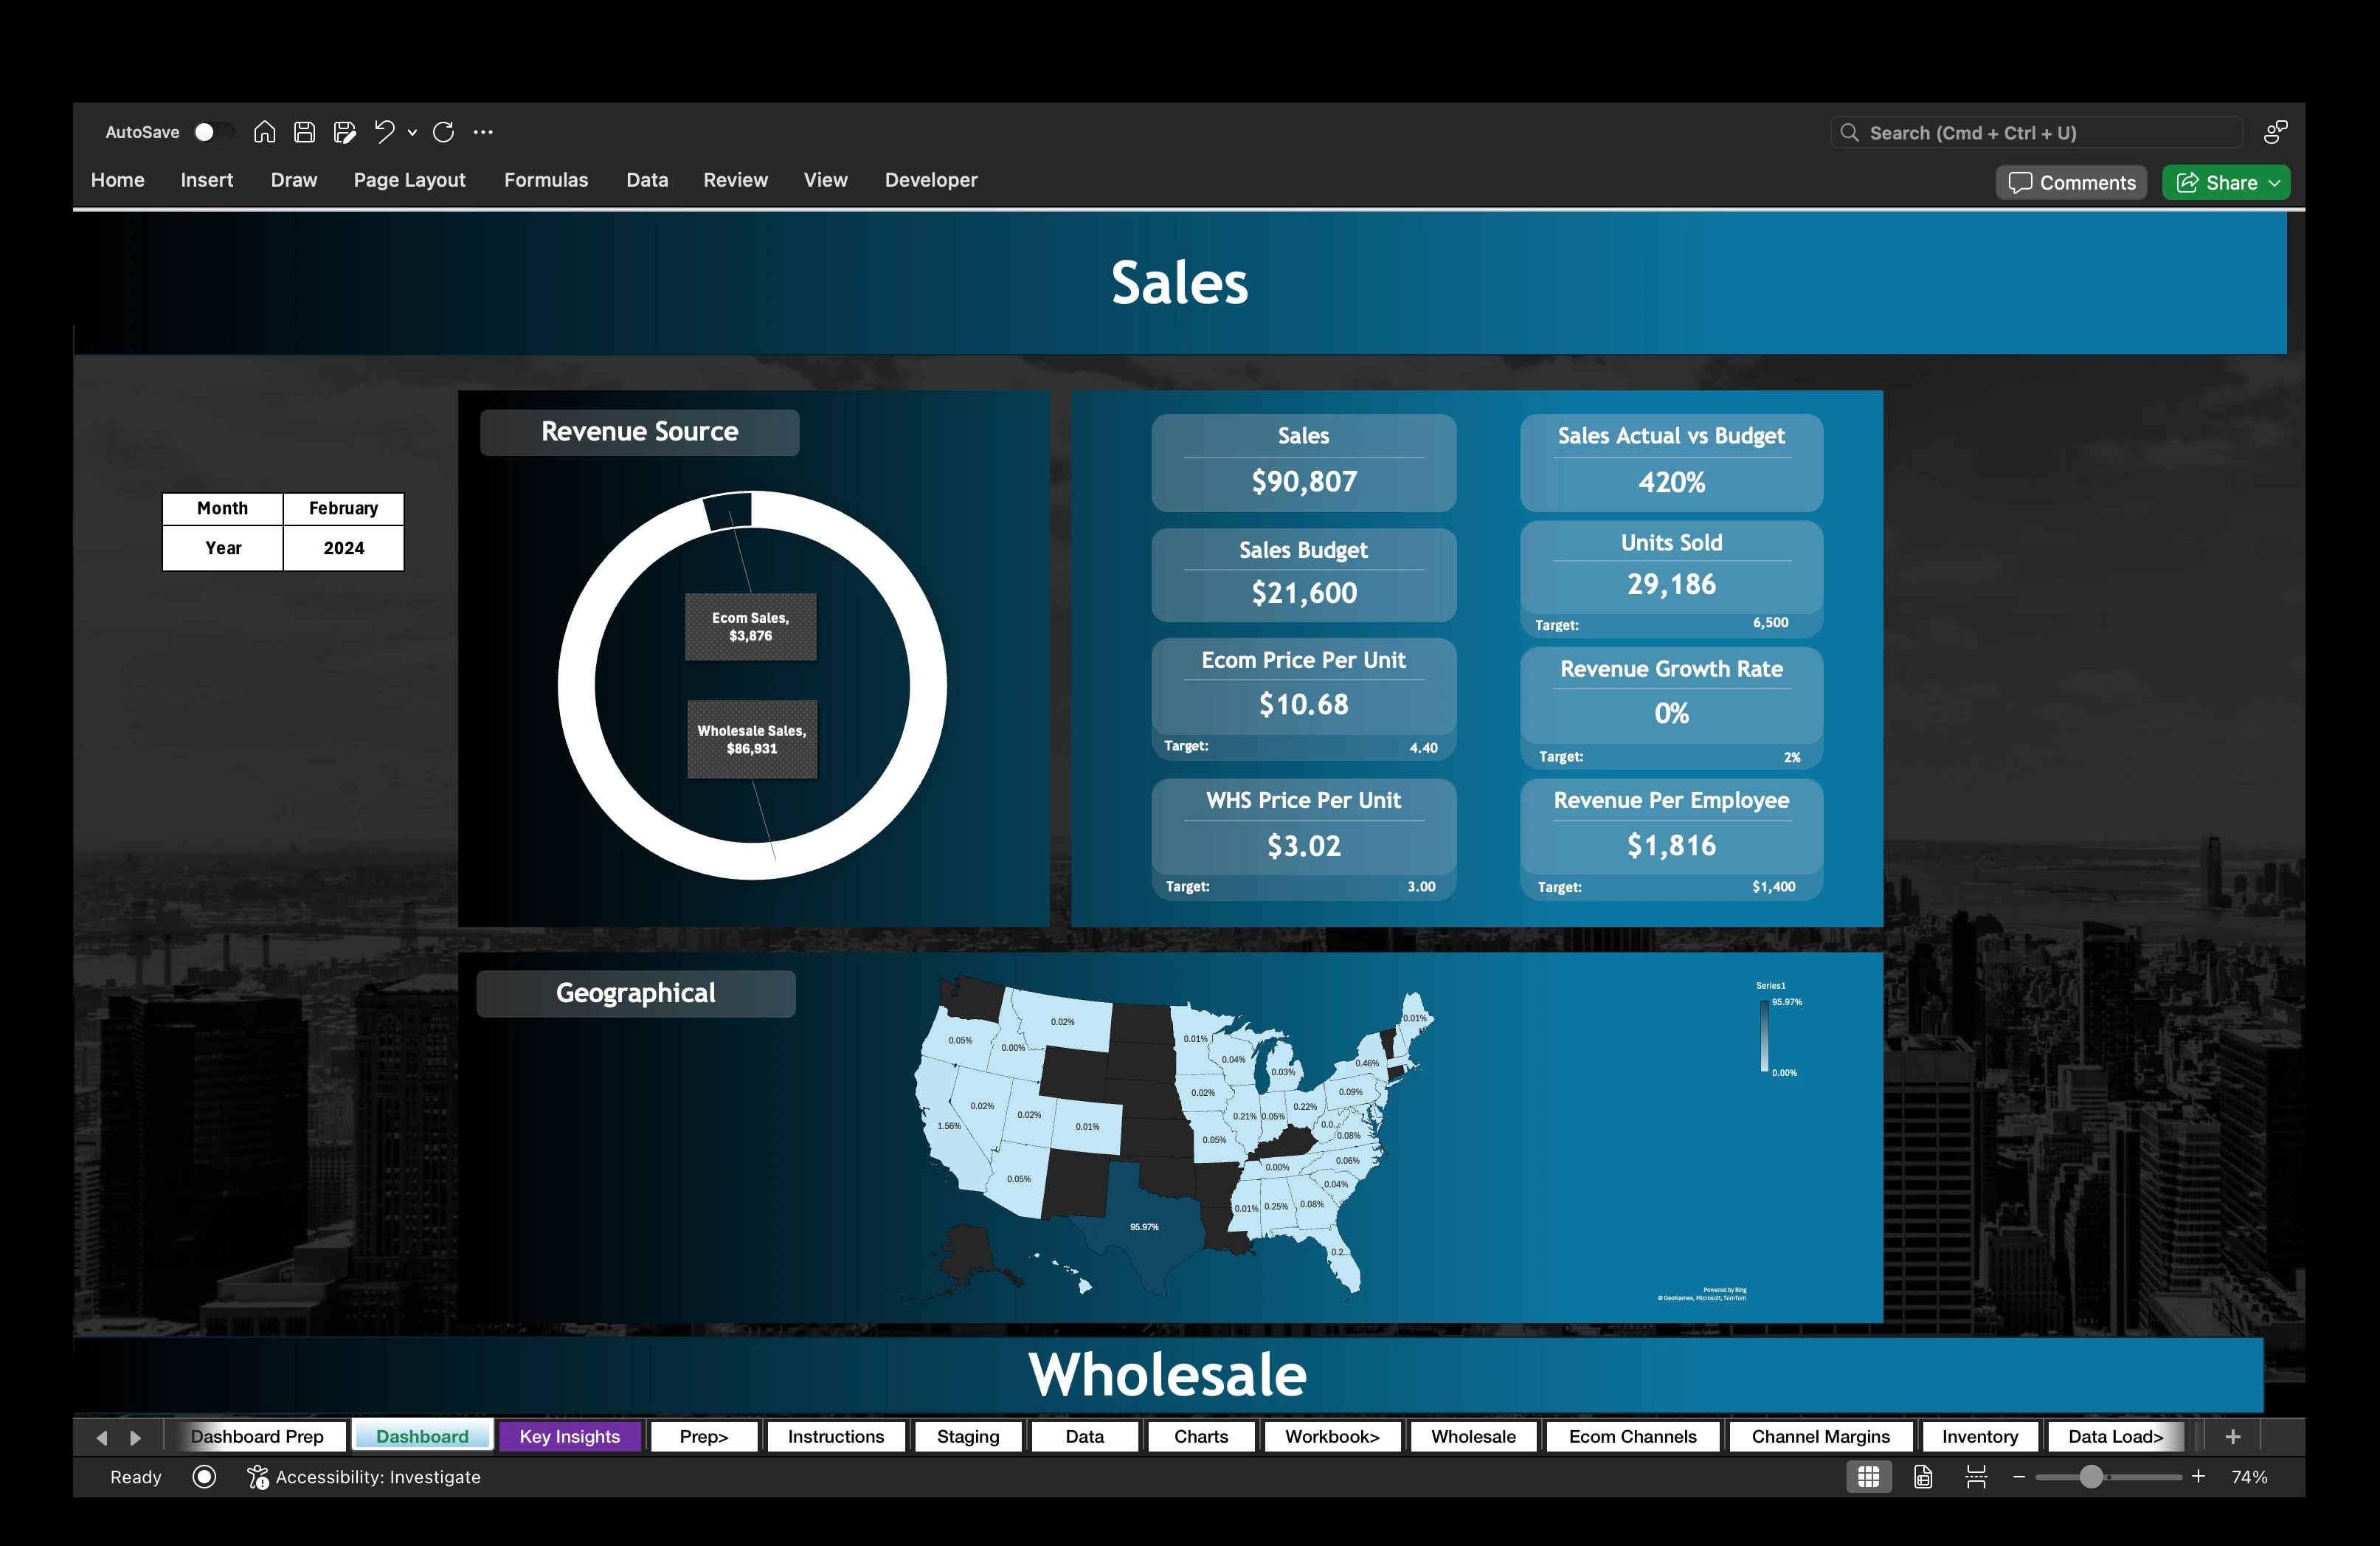The image size is (2380, 1546).
Task: Click the Ecom Price Per Unit $10.68 value
Action: (1304, 705)
